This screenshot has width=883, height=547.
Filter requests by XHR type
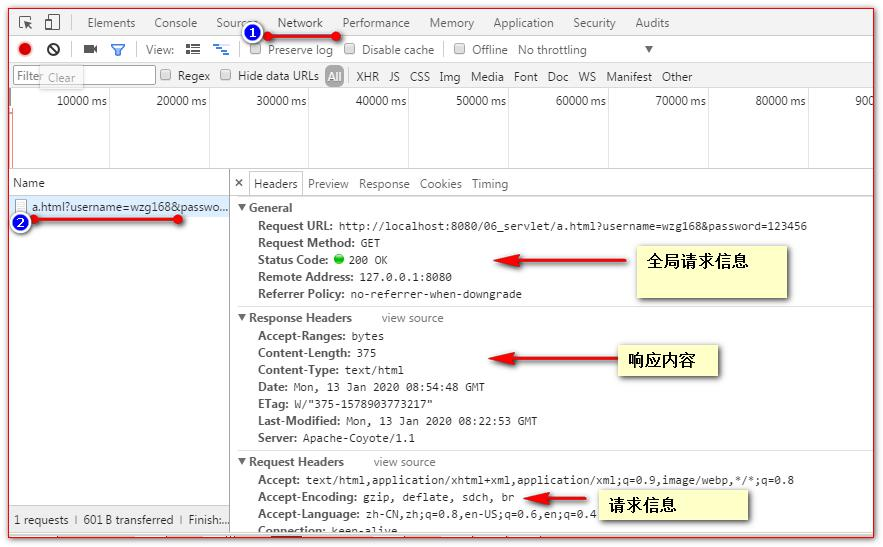click(x=368, y=76)
